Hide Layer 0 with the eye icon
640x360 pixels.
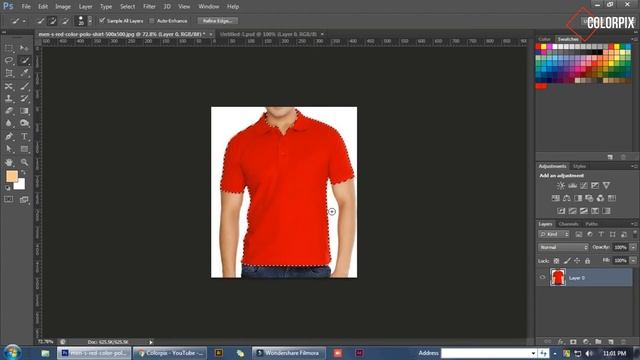coord(542,278)
